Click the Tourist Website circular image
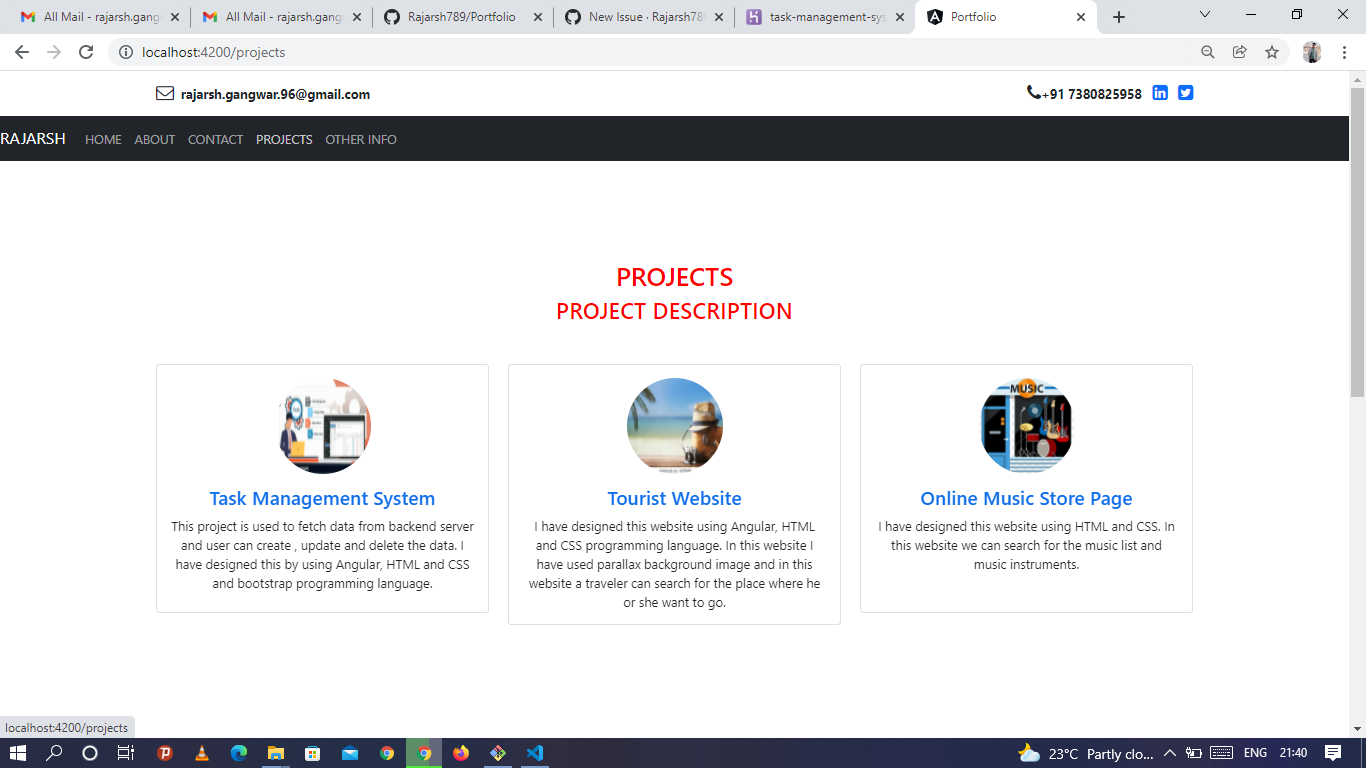 coord(674,424)
